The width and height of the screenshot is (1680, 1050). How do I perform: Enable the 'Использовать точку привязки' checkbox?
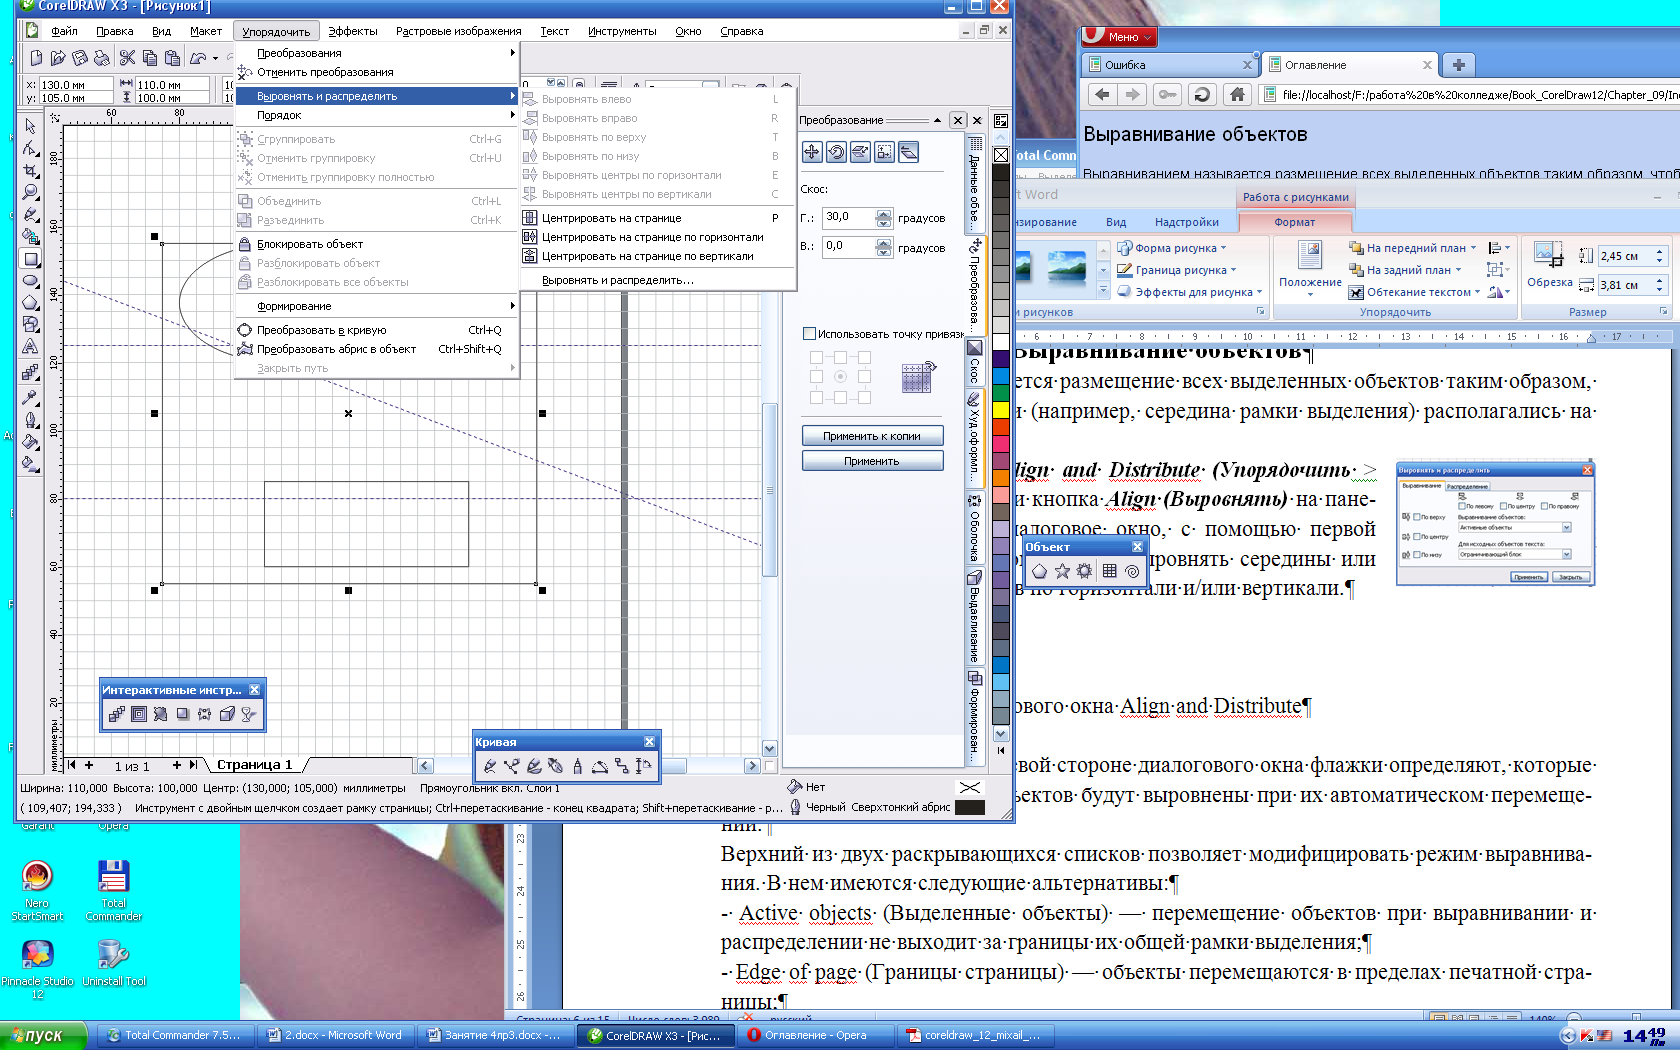click(809, 334)
